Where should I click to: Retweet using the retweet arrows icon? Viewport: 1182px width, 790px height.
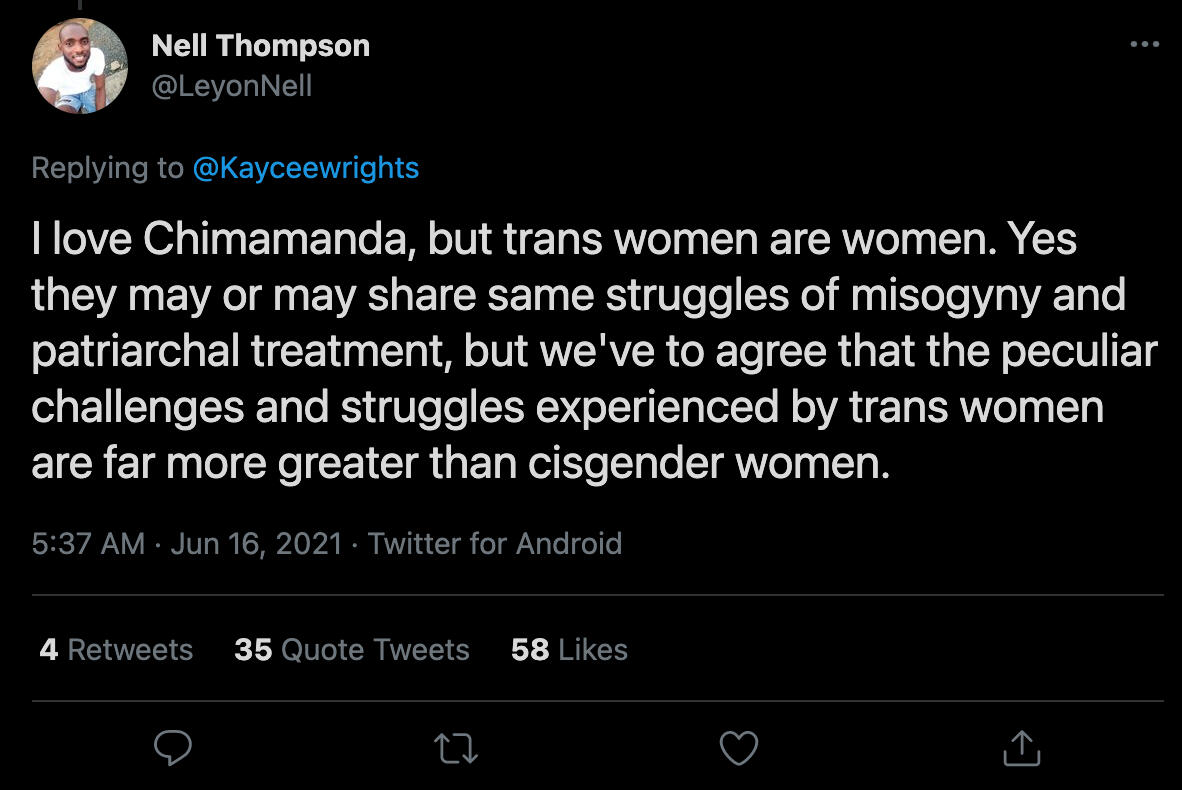(456, 749)
